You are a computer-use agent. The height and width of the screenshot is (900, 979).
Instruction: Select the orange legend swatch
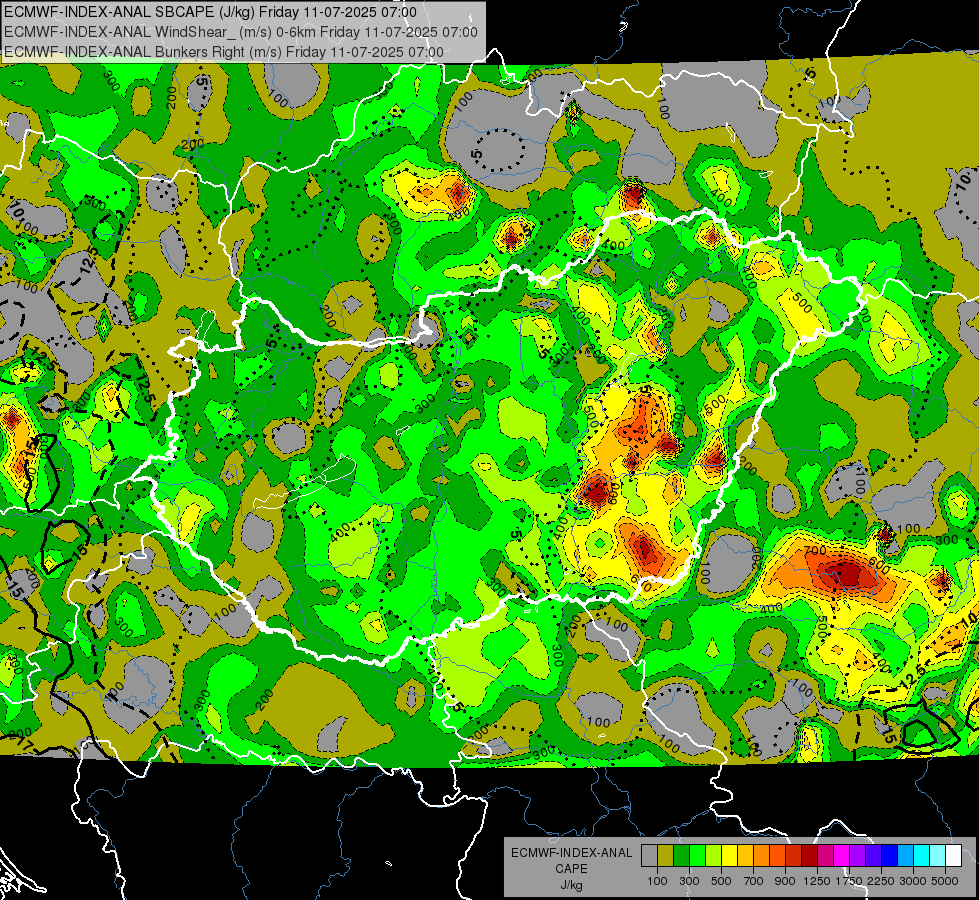tap(762, 855)
